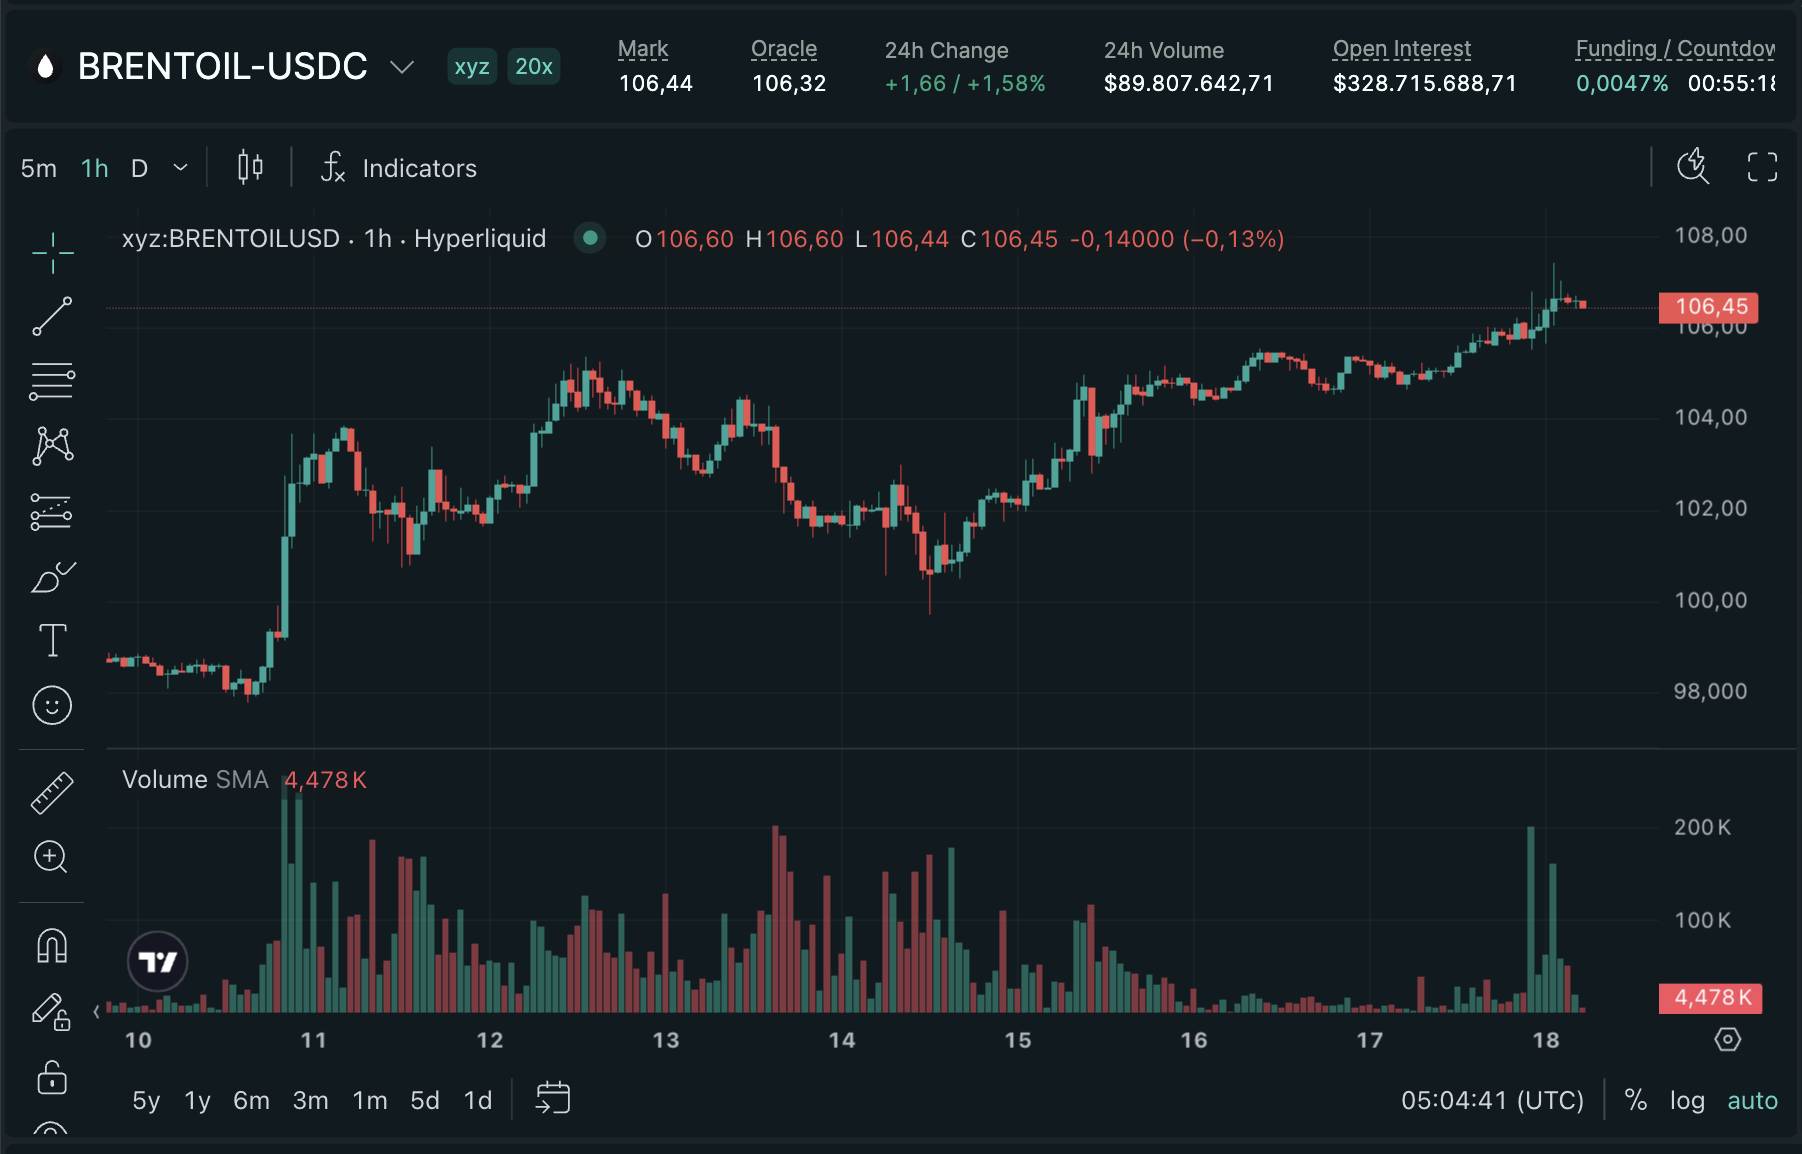The image size is (1802, 1154).
Task: Set range to 6m
Action: click(x=251, y=1100)
